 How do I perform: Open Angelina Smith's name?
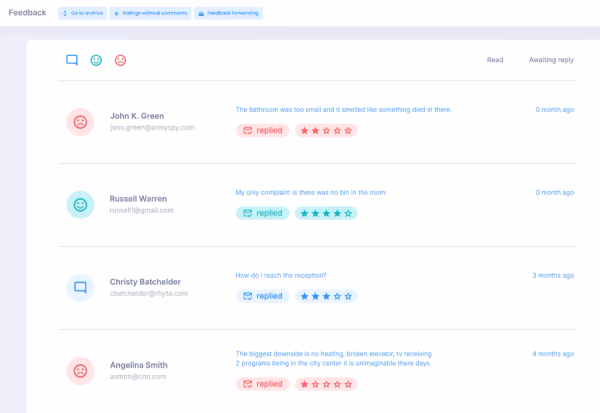139,365
